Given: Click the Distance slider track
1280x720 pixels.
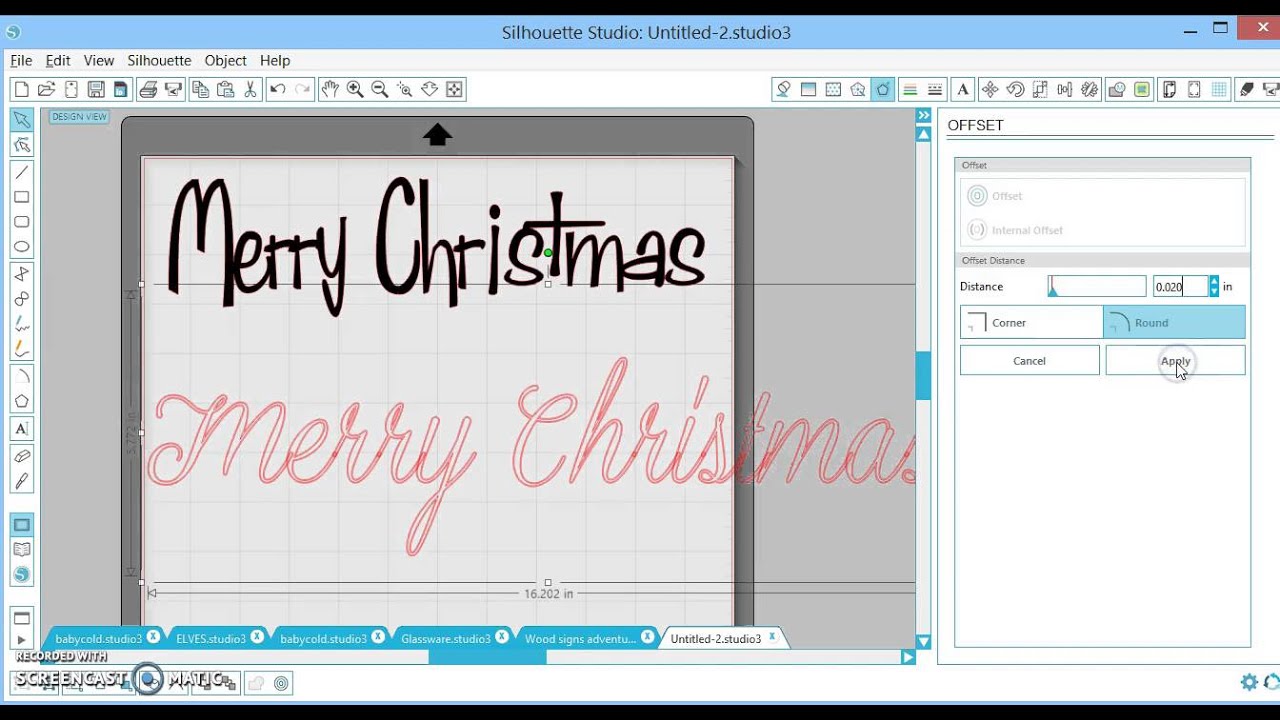Looking at the screenshot, I should (1097, 286).
